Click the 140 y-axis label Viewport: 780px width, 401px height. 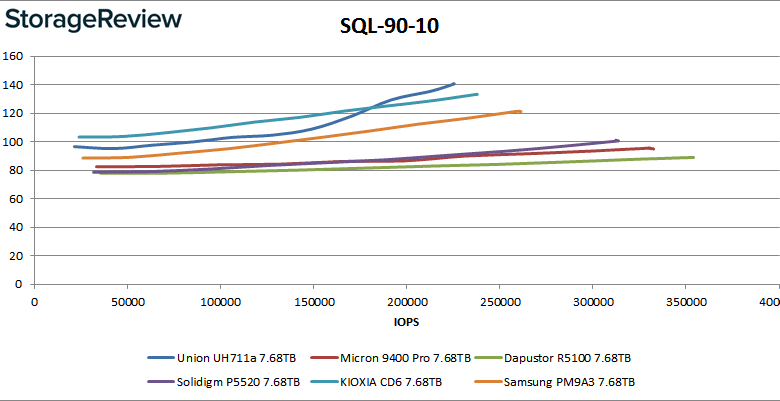pos(13,85)
